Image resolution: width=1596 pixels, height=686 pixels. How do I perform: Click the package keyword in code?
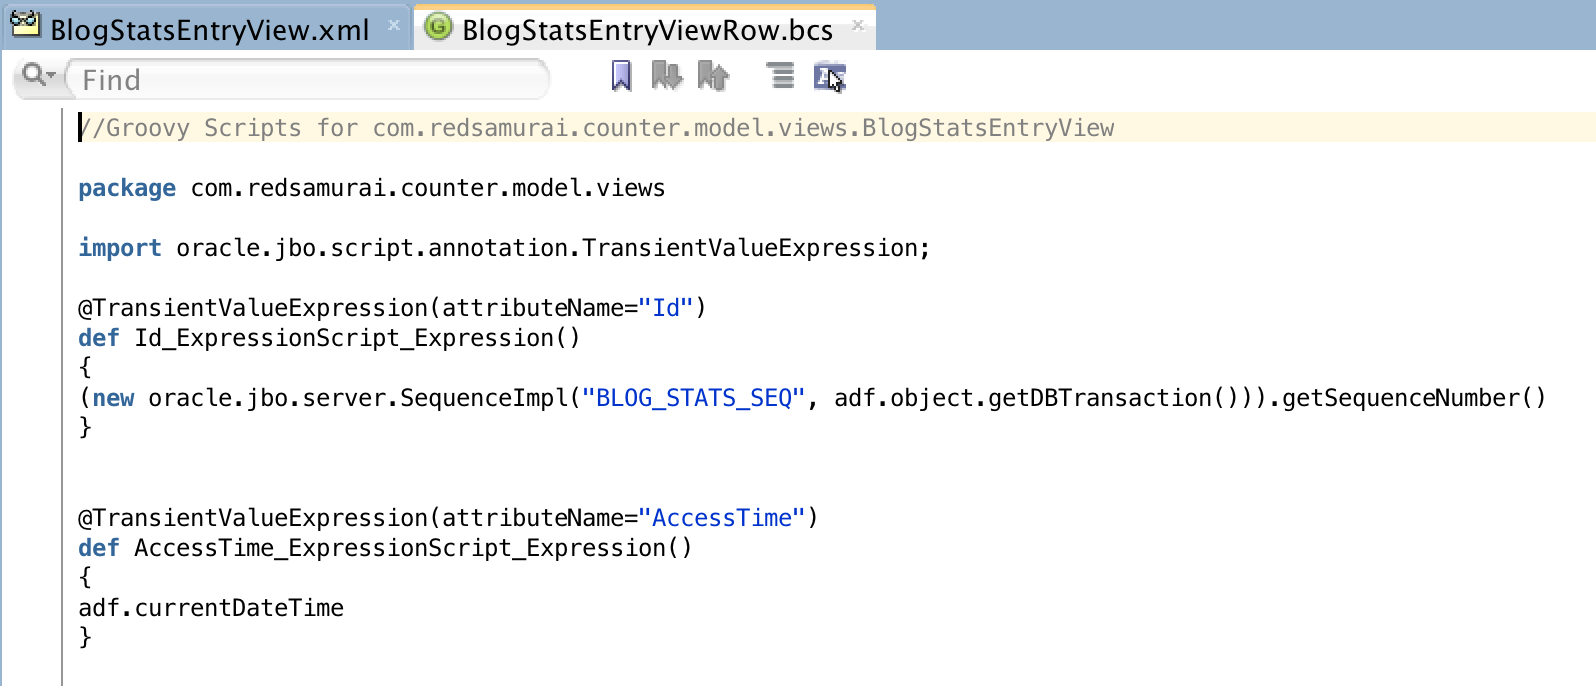point(127,188)
